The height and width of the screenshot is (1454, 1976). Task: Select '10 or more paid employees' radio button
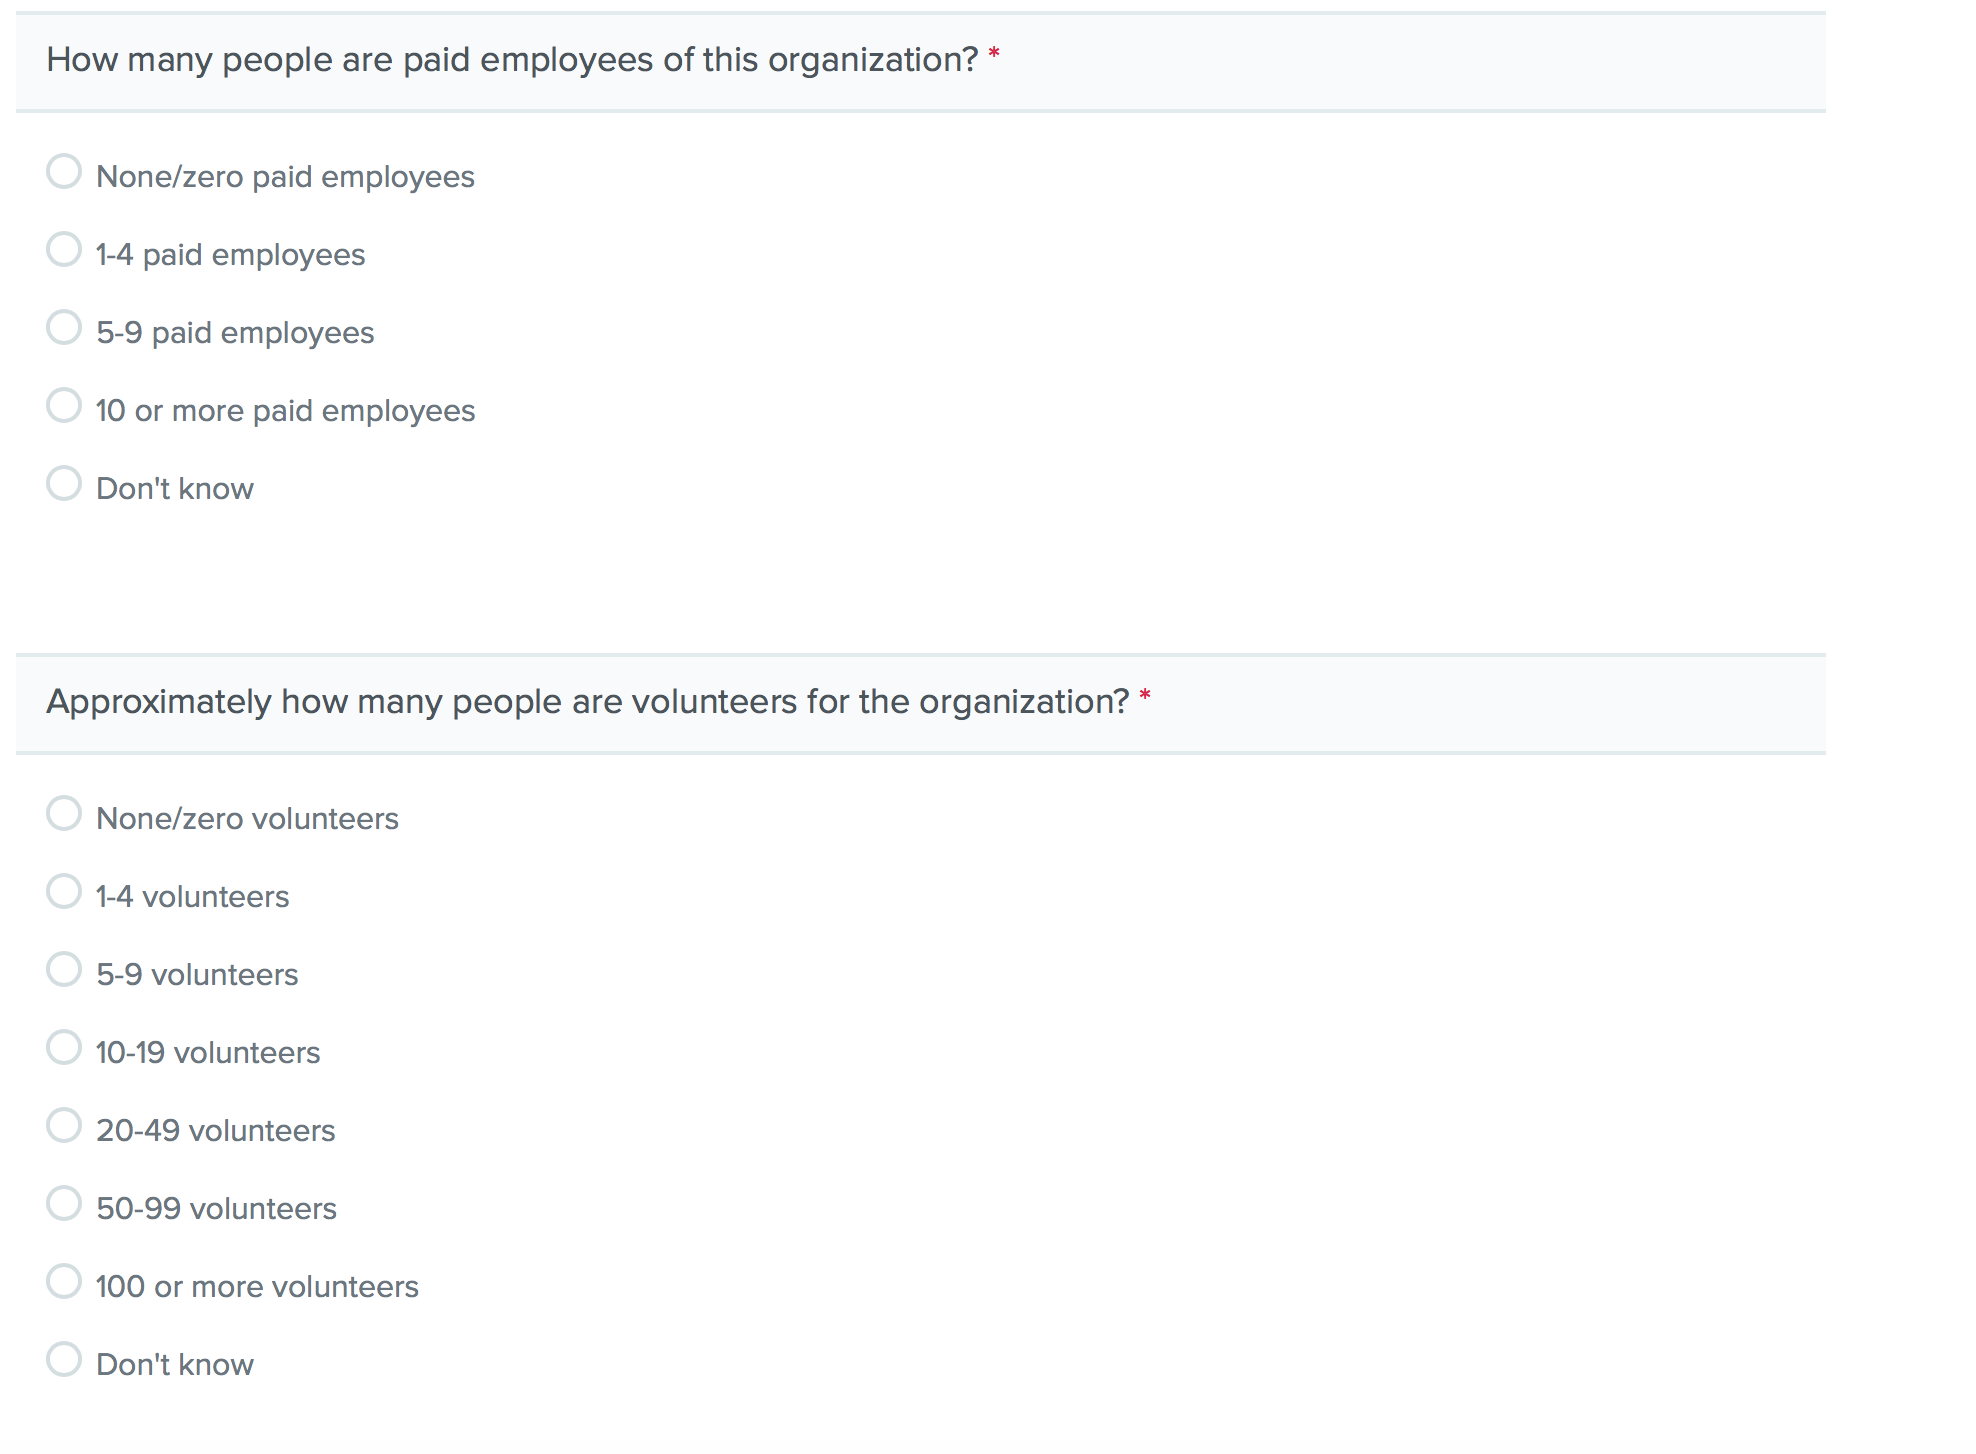[x=64, y=406]
